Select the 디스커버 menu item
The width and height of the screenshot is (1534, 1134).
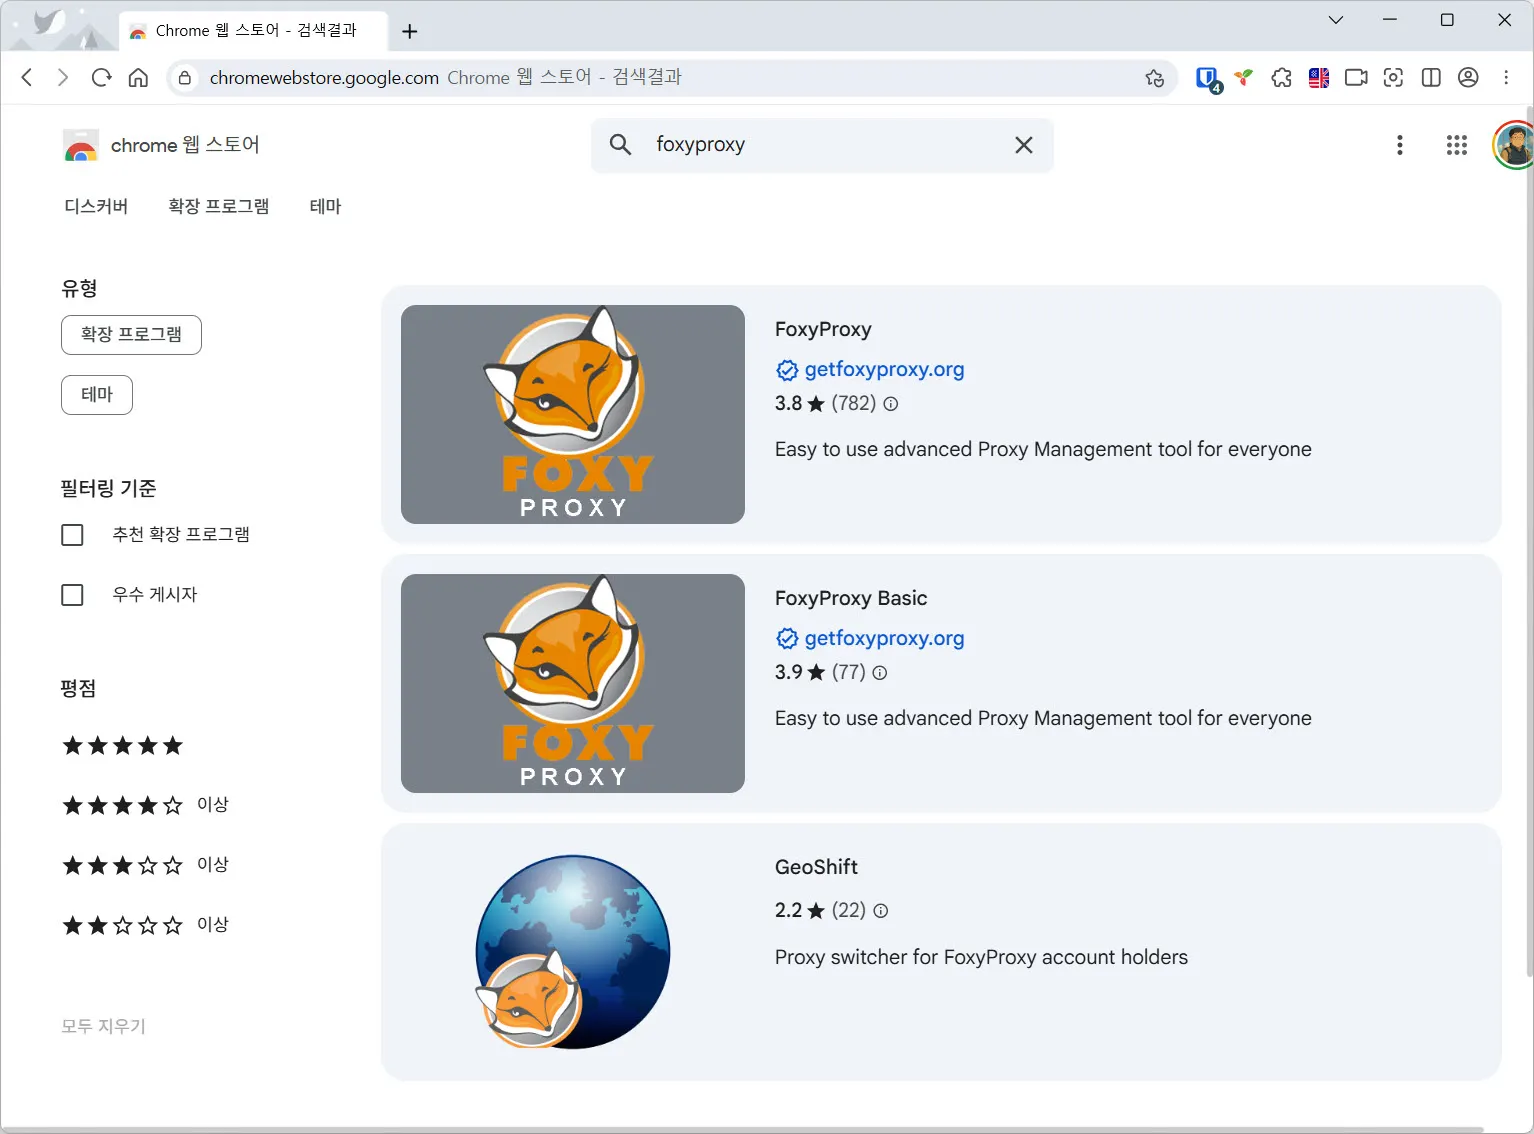click(95, 206)
